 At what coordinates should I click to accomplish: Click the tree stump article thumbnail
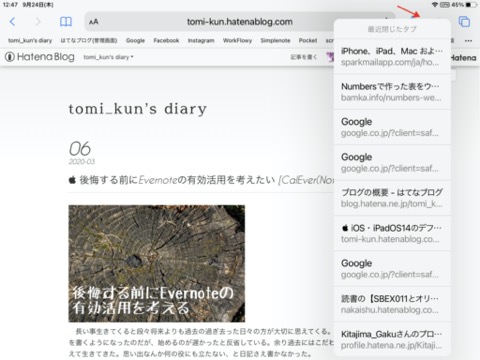point(157,263)
